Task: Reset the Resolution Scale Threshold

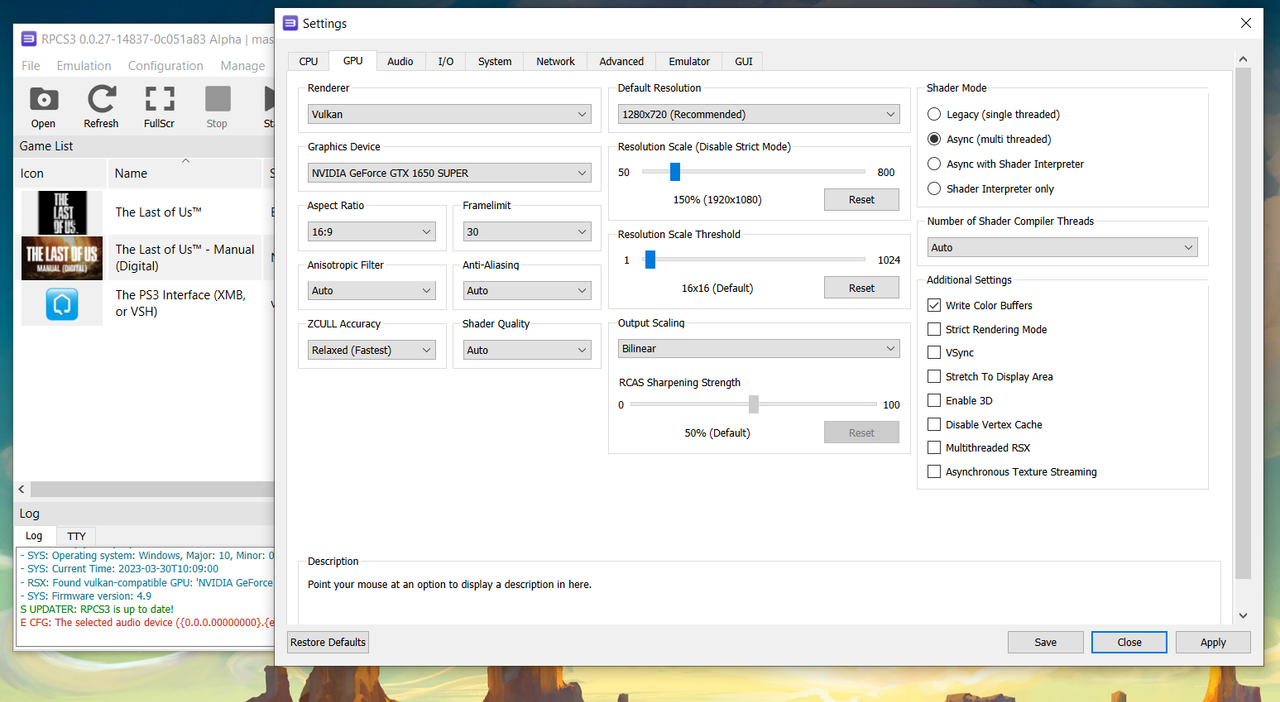Action: pos(861,288)
